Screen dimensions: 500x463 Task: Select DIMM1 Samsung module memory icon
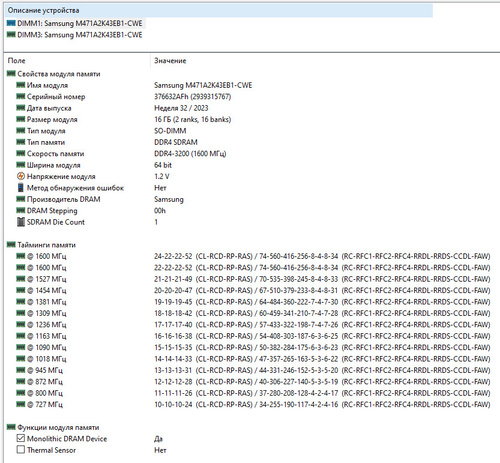pyautogui.click(x=11, y=23)
